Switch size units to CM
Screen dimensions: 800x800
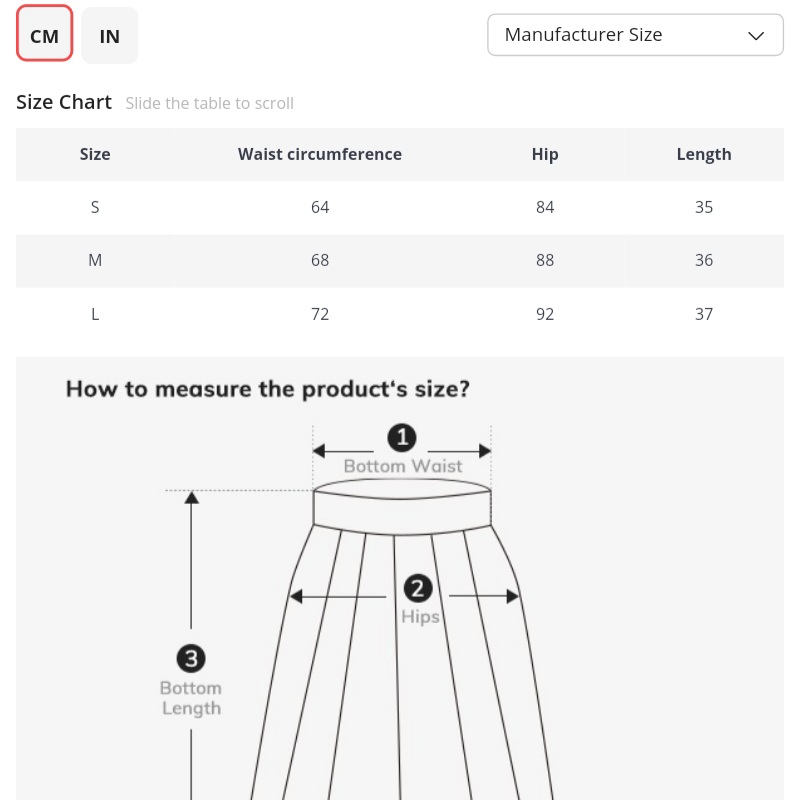point(45,36)
